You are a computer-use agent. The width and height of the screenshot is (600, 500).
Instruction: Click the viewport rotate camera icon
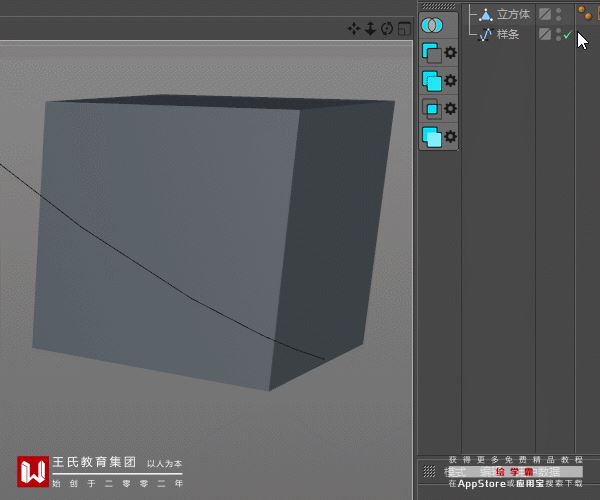(387, 29)
